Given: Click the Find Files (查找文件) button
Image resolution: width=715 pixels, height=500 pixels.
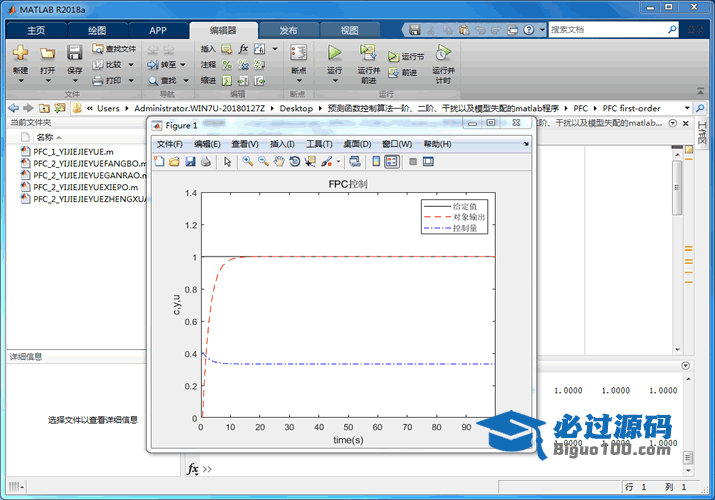Looking at the screenshot, I should click(114, 49).
